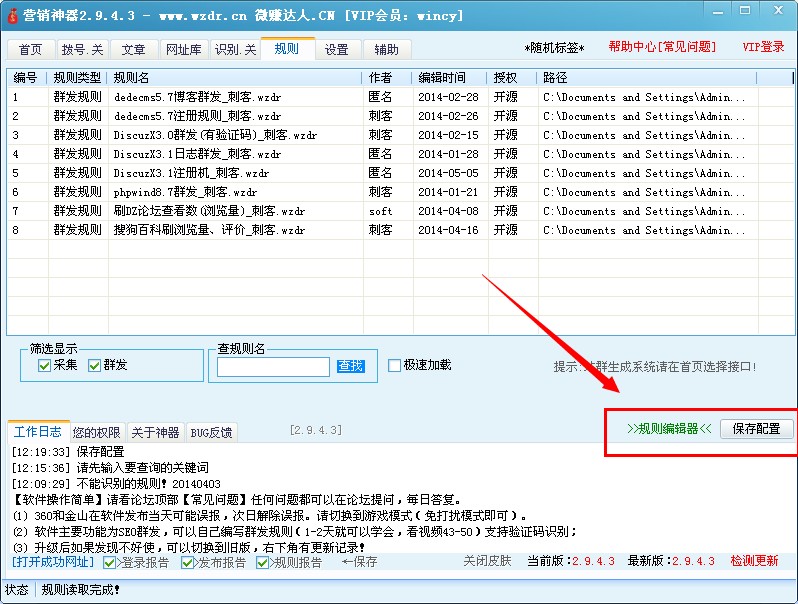Open the 首页 tab
The image size is (798, 604).
pyautogui.click(x=31, y=49)
